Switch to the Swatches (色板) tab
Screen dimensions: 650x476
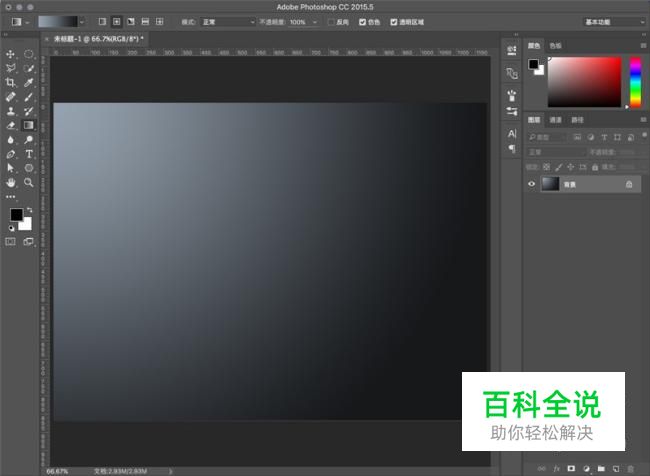click(555, 46)
